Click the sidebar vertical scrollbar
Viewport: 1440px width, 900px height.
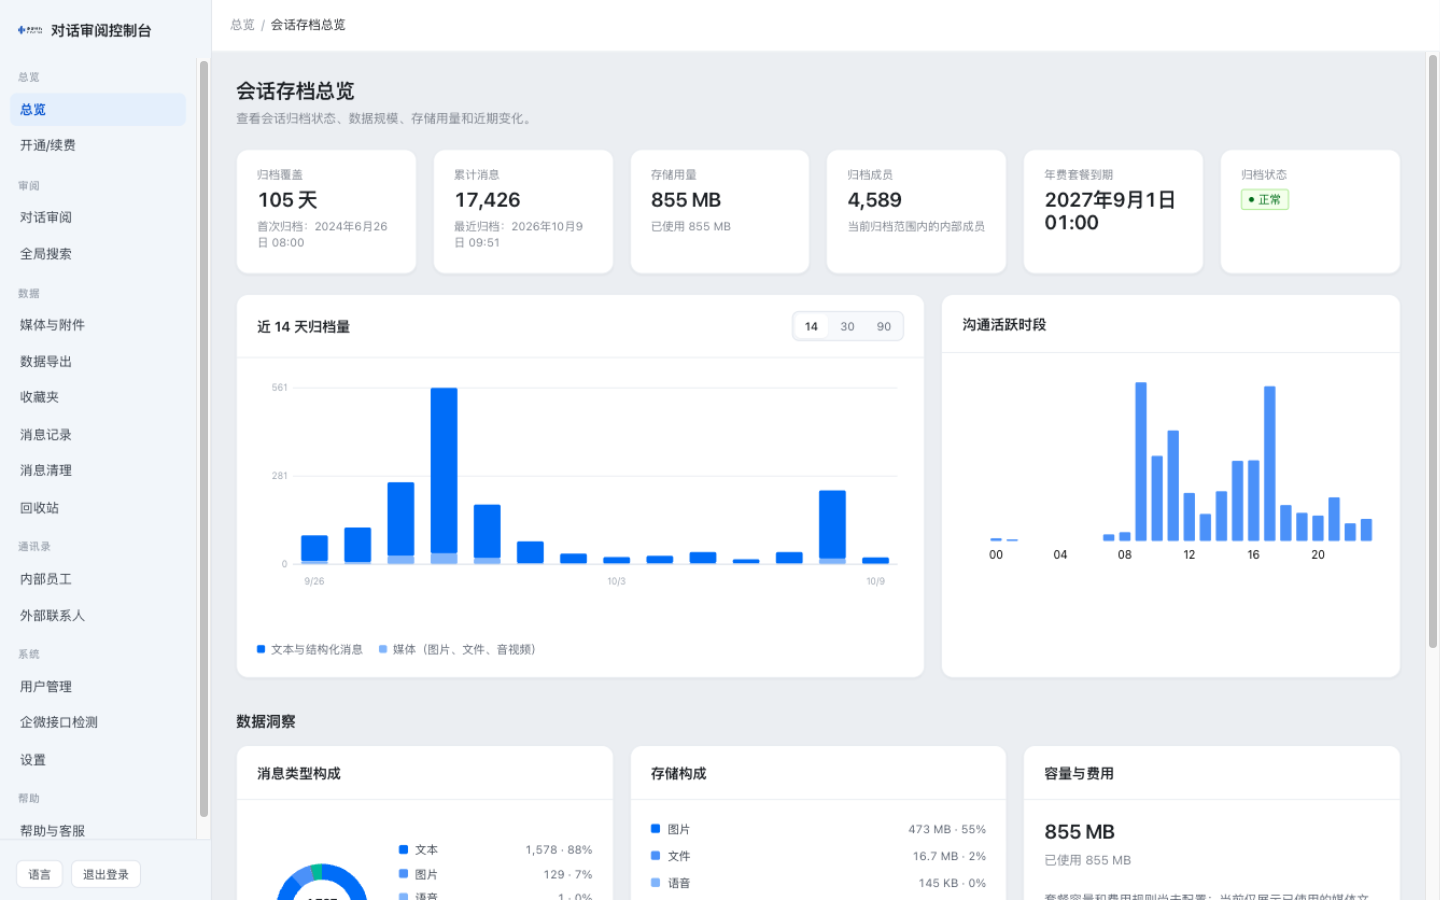(x=204, y=440)
